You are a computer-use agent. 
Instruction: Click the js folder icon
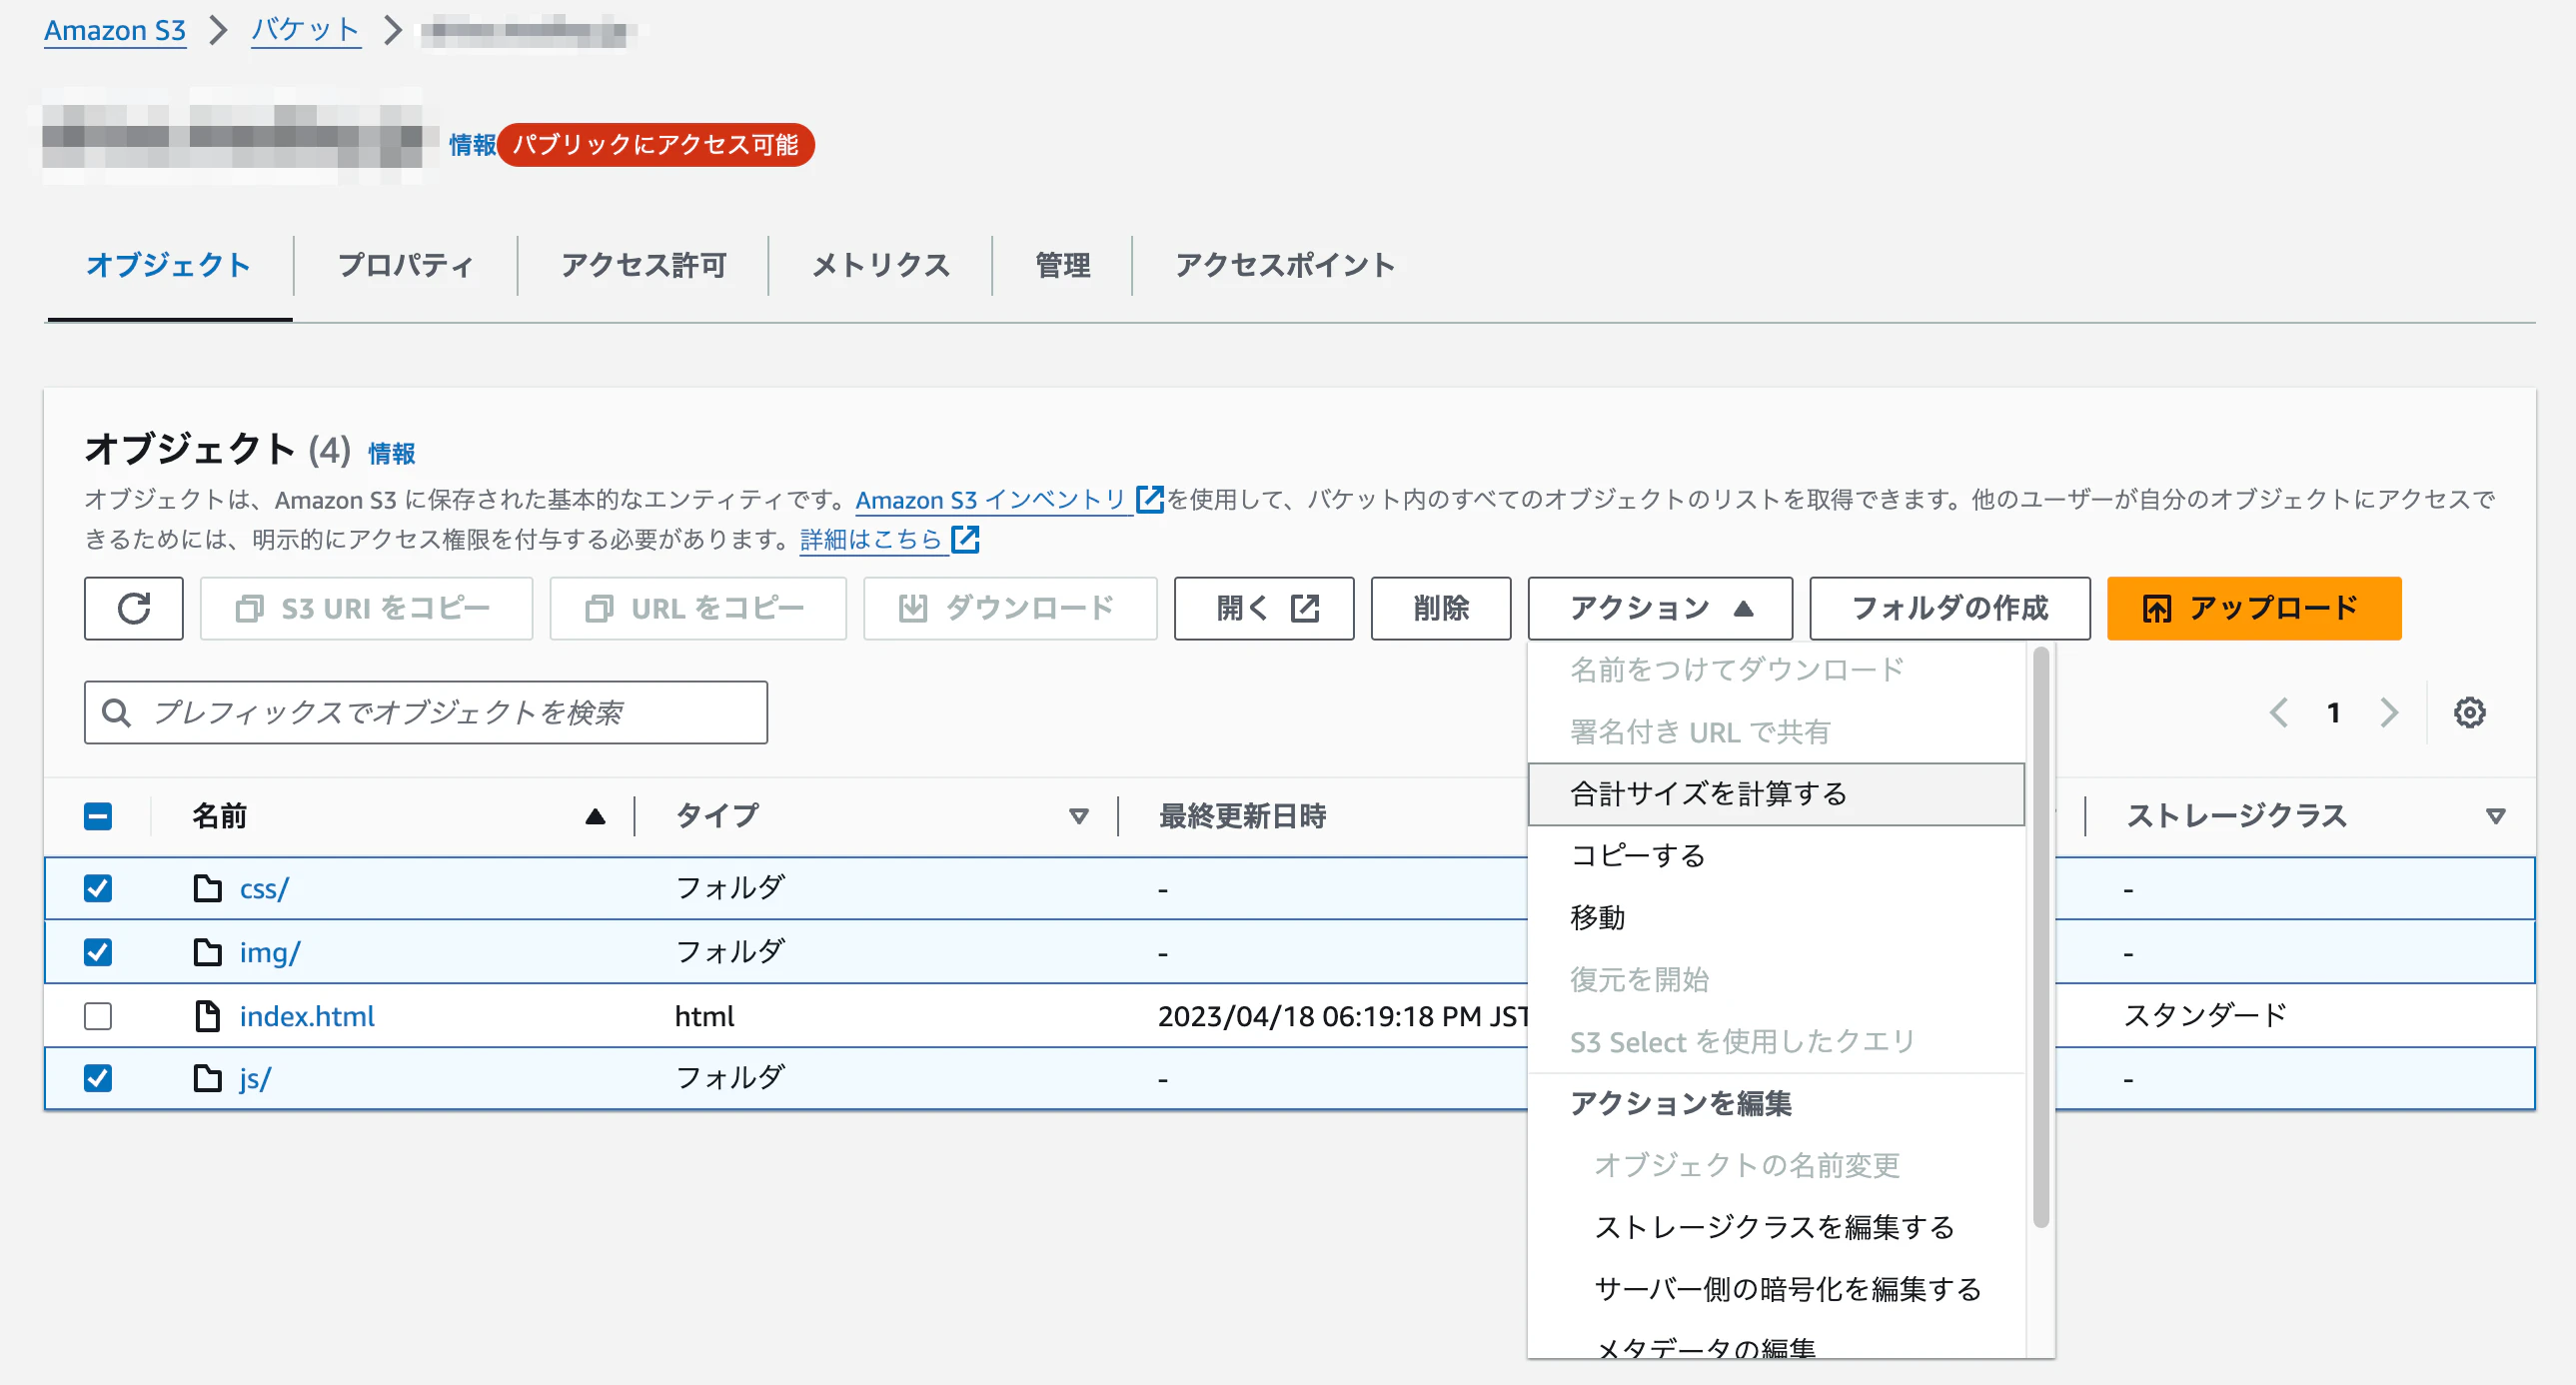tap(207, 1078)
